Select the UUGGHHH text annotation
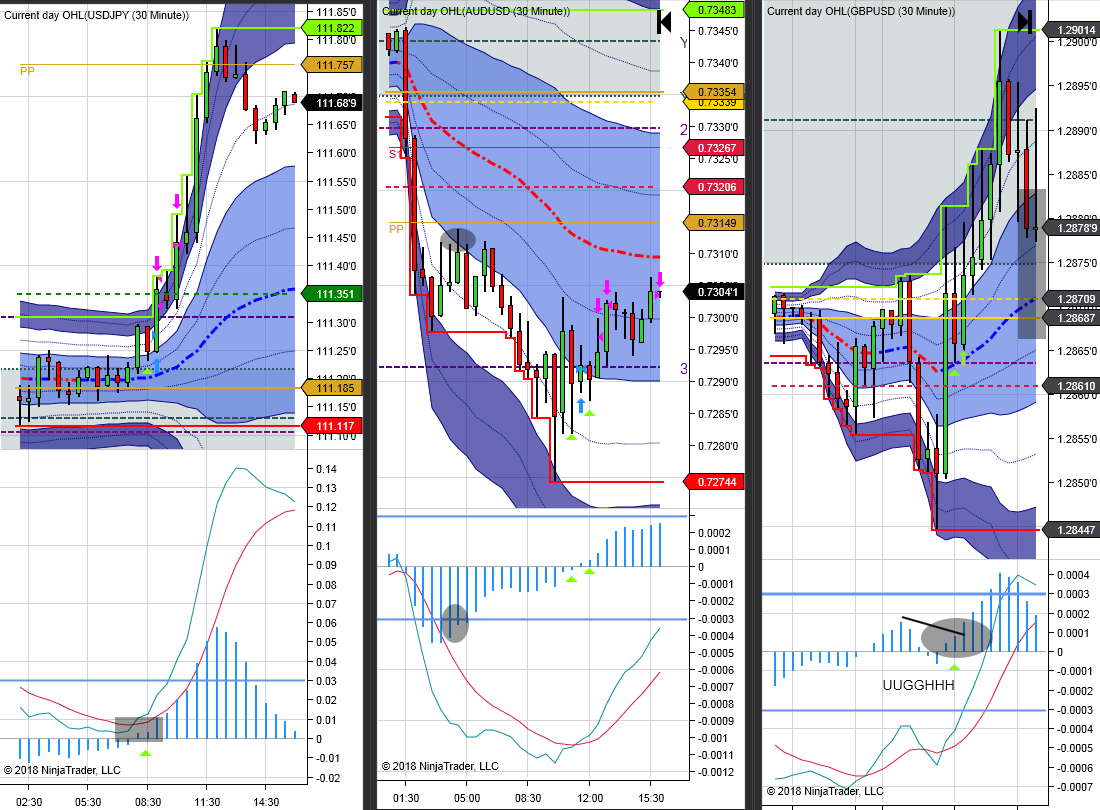 tap(918, 685)
